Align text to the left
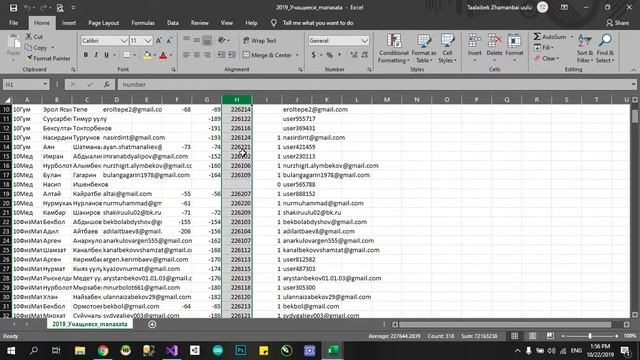Image resolution: width=640 pixels, height=360 pixels. tap(186, 55)
